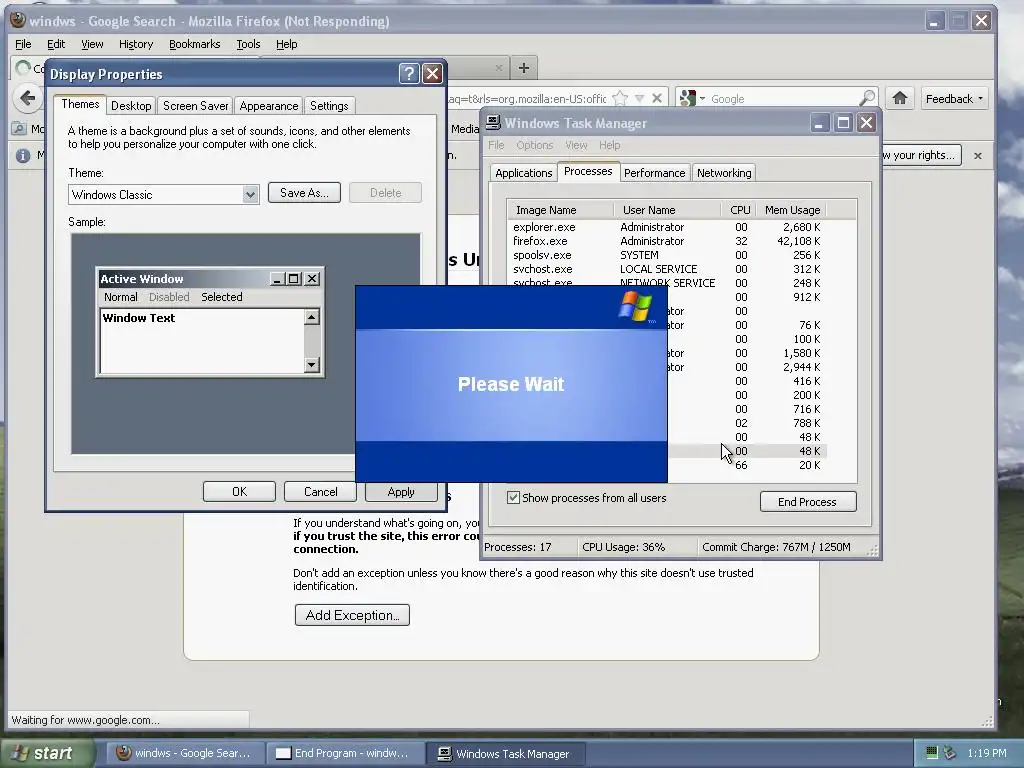Select explorer.exe process row
The height and width of the screenshot is (768, 1024).
click(667, 227)
